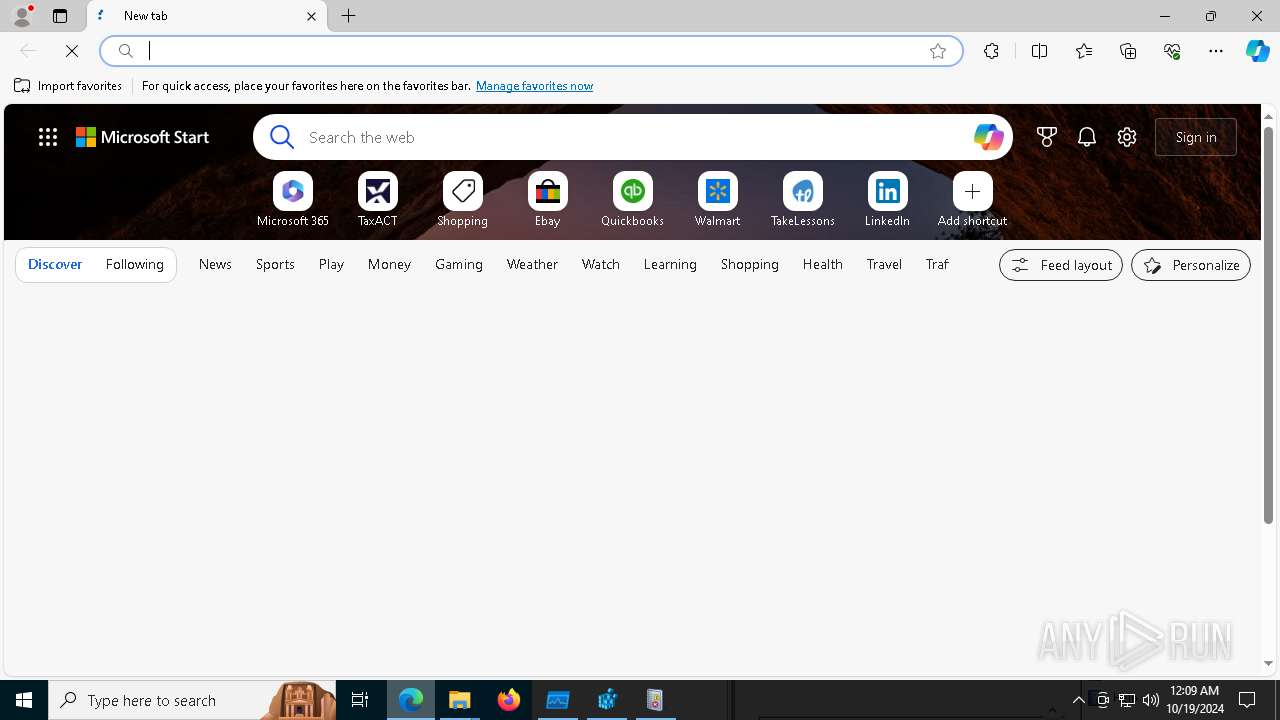The height and width of the screenshot is (720, 1280).
Task: Open the Microsoft 365 shortcut
Action: [x=292, y=200]
